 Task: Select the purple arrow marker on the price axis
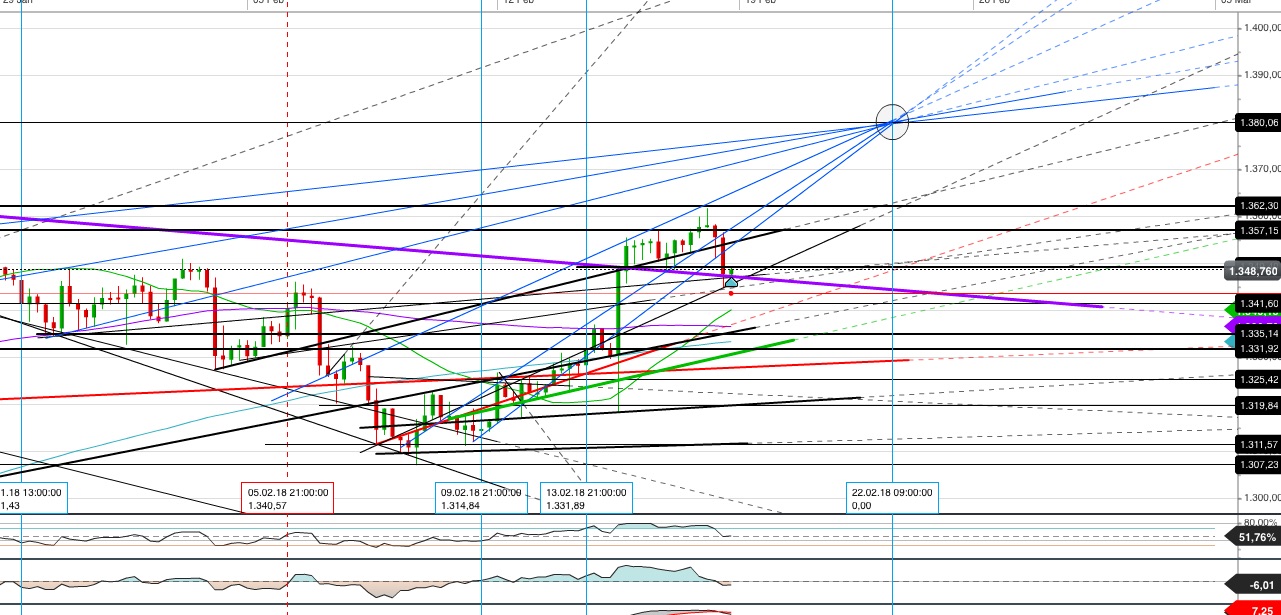[x=1231, y=325]
